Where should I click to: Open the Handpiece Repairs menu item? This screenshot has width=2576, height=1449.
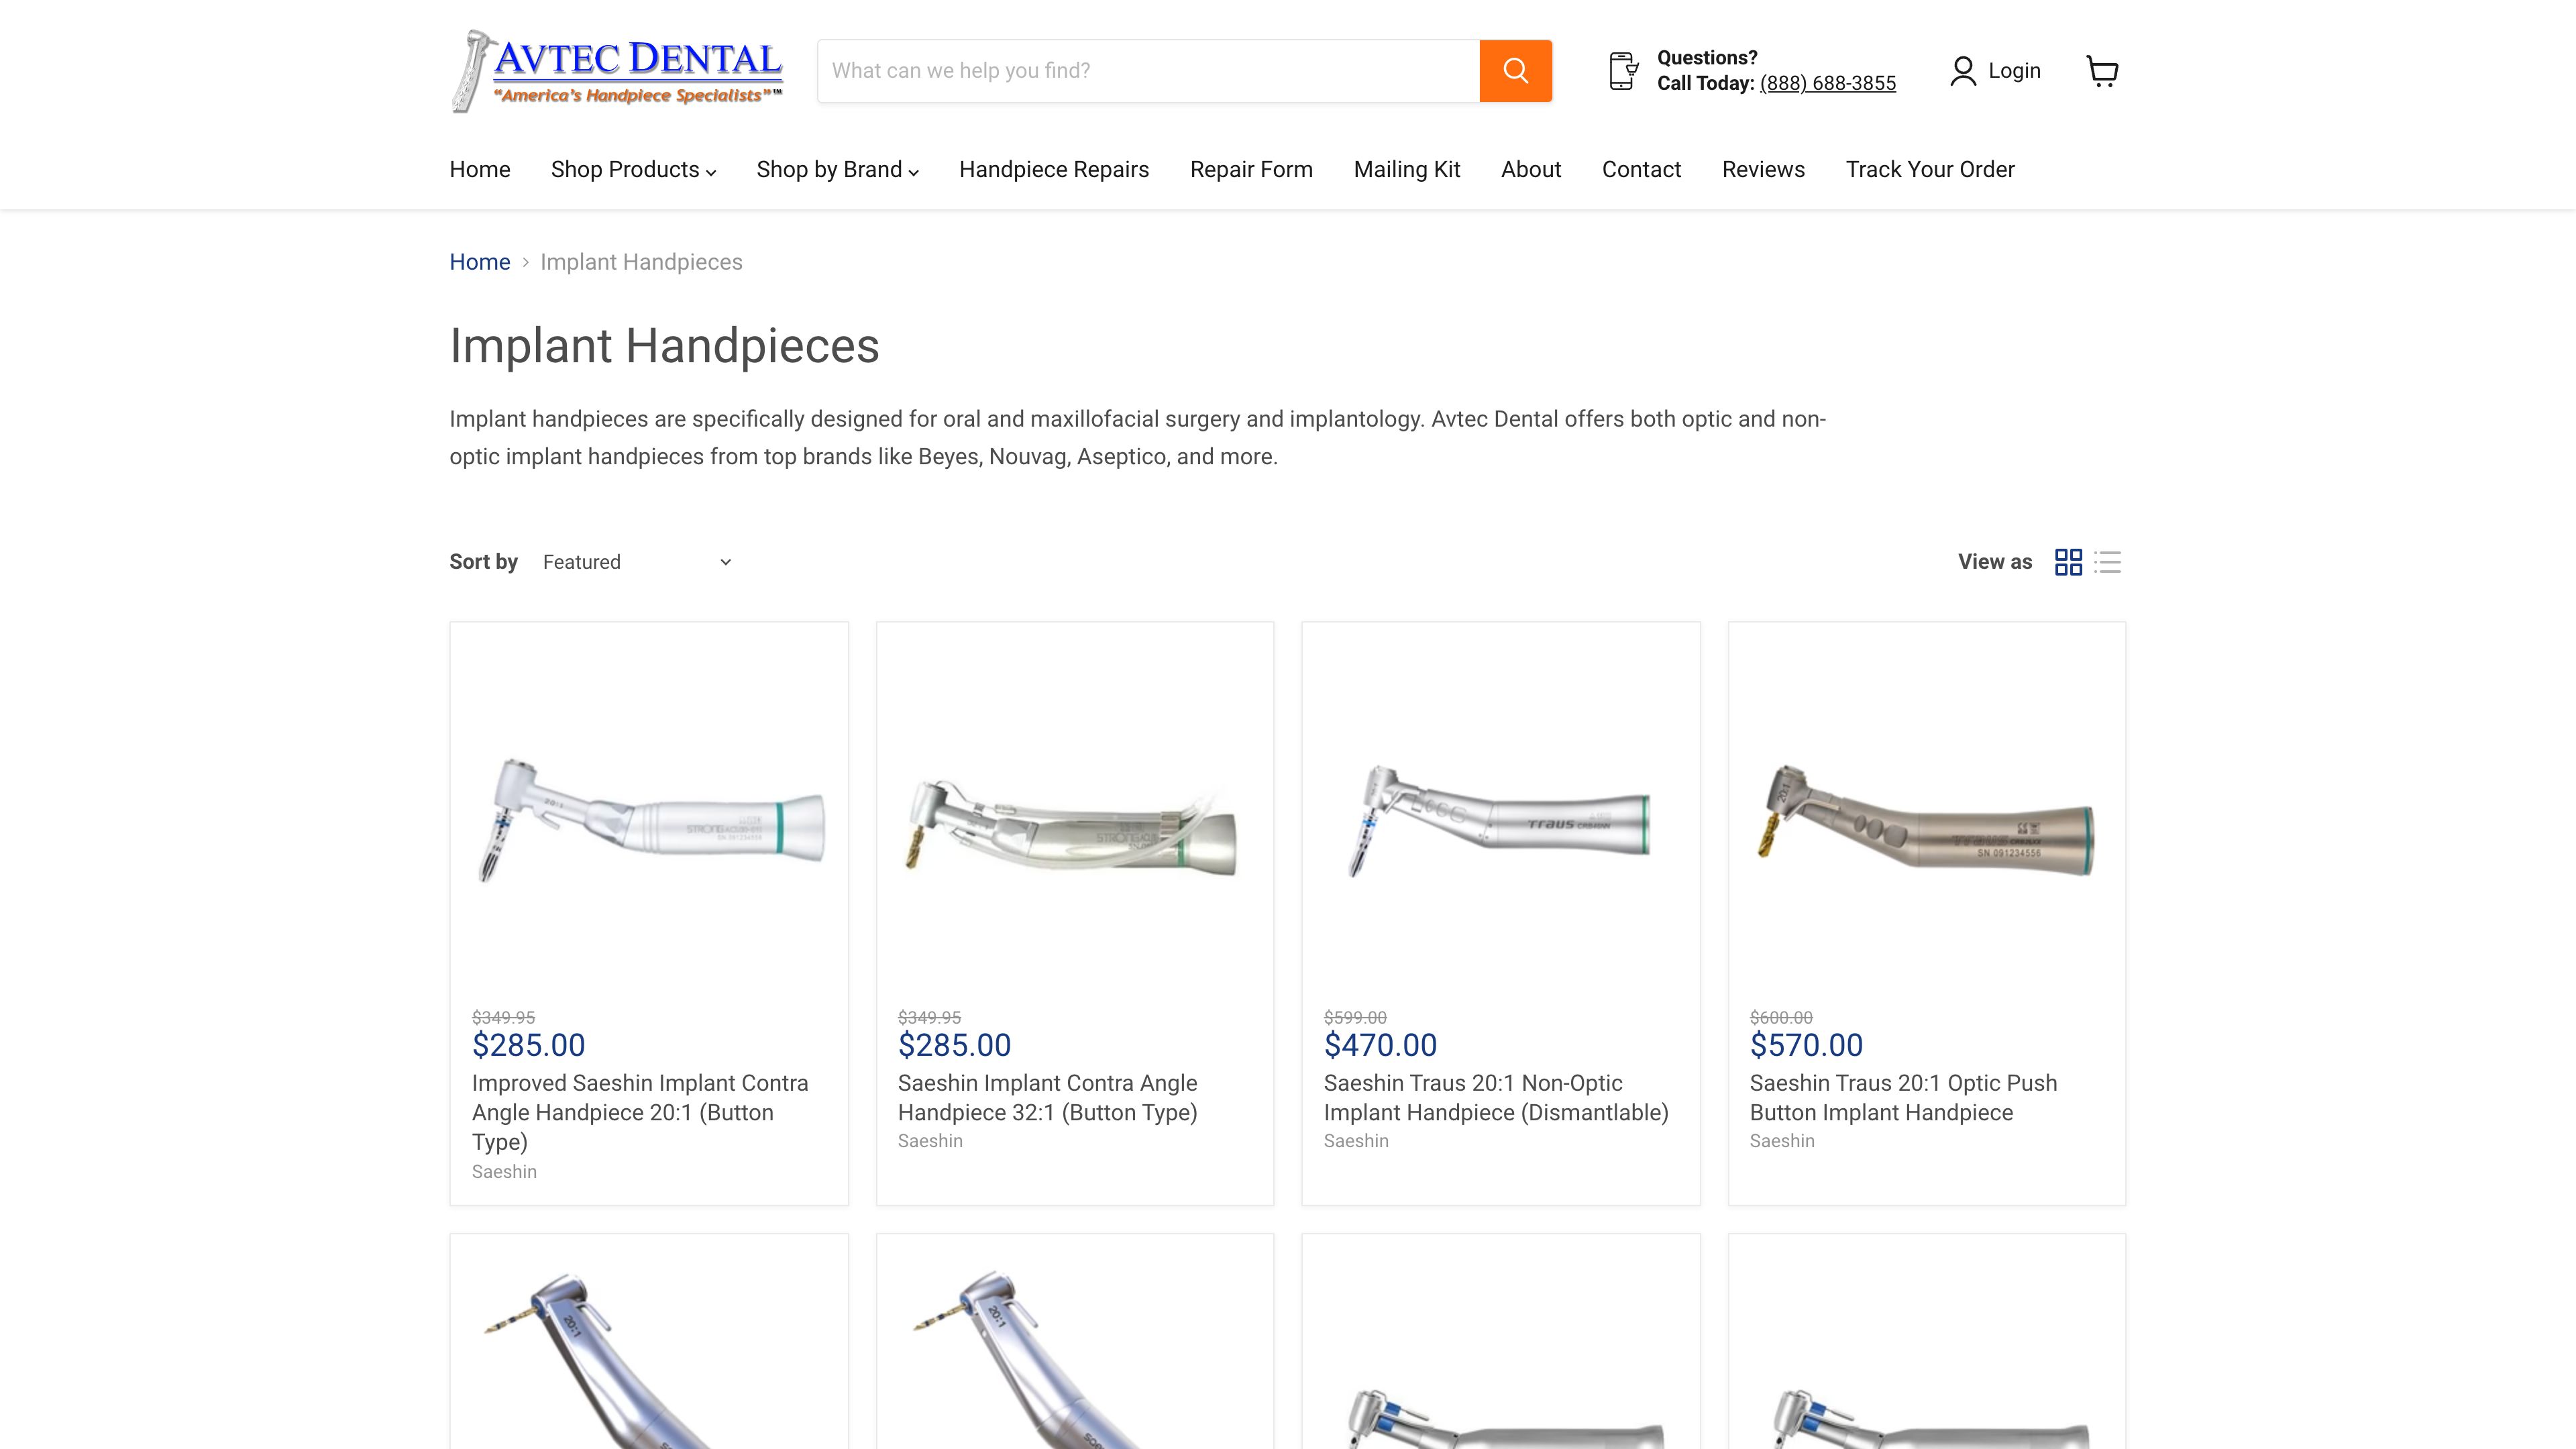[x=1053, y=169]
